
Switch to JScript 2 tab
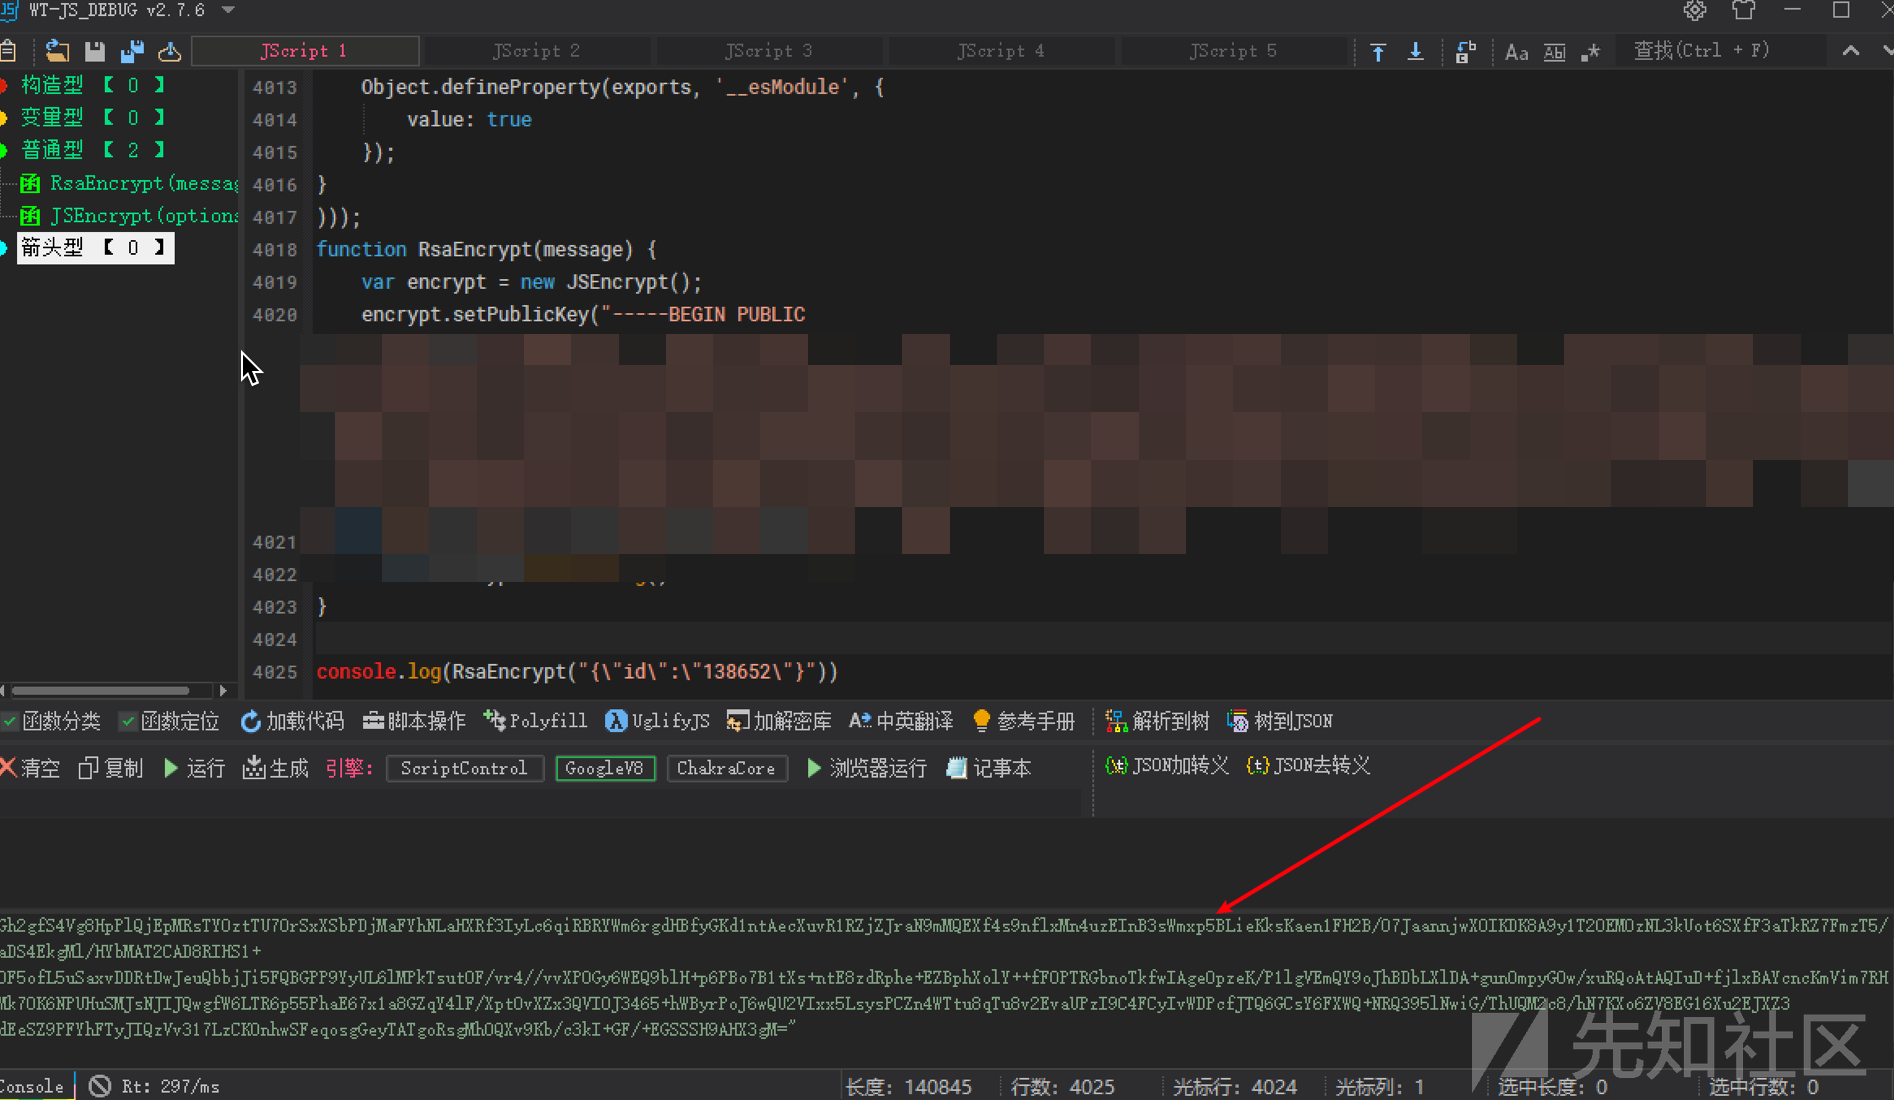click(x=537, y=51)
